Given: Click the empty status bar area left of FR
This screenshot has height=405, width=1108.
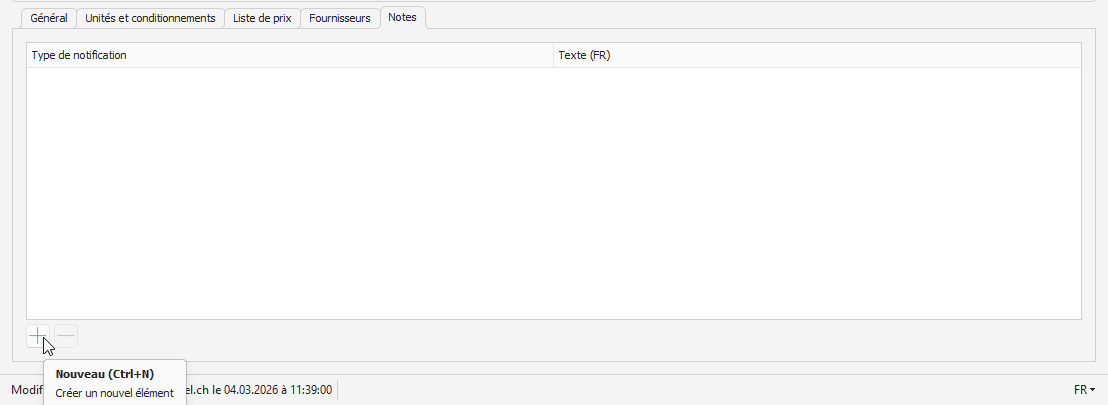Looking at the screenshot, I should (700, 389).
